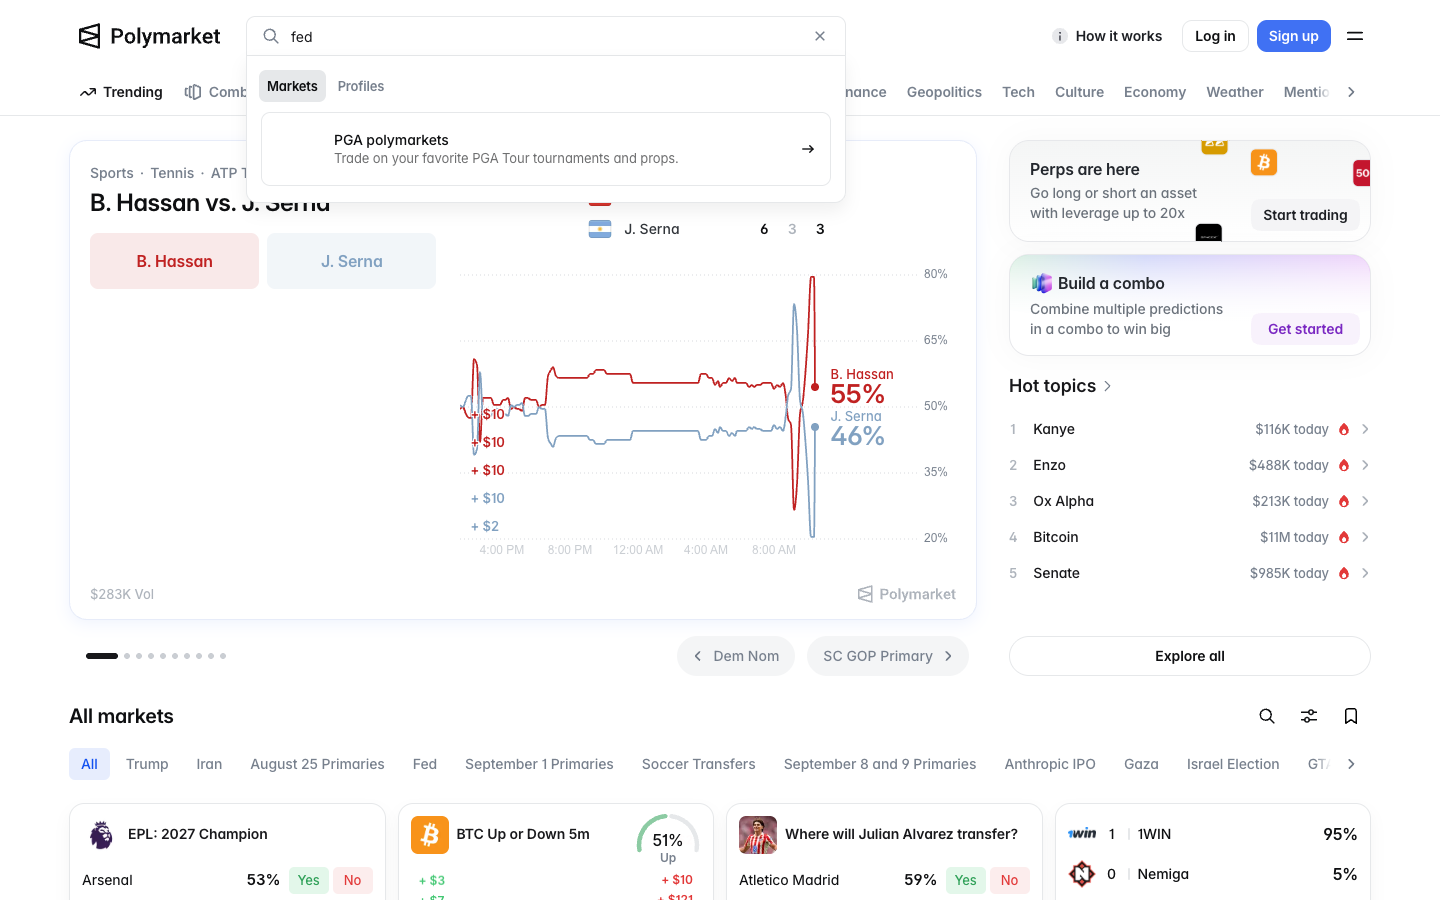The width and height of the screenshot is (1440, 900).
Task: Select the last carousel dot
Action: pyautogui.click(x=223, y=656)
